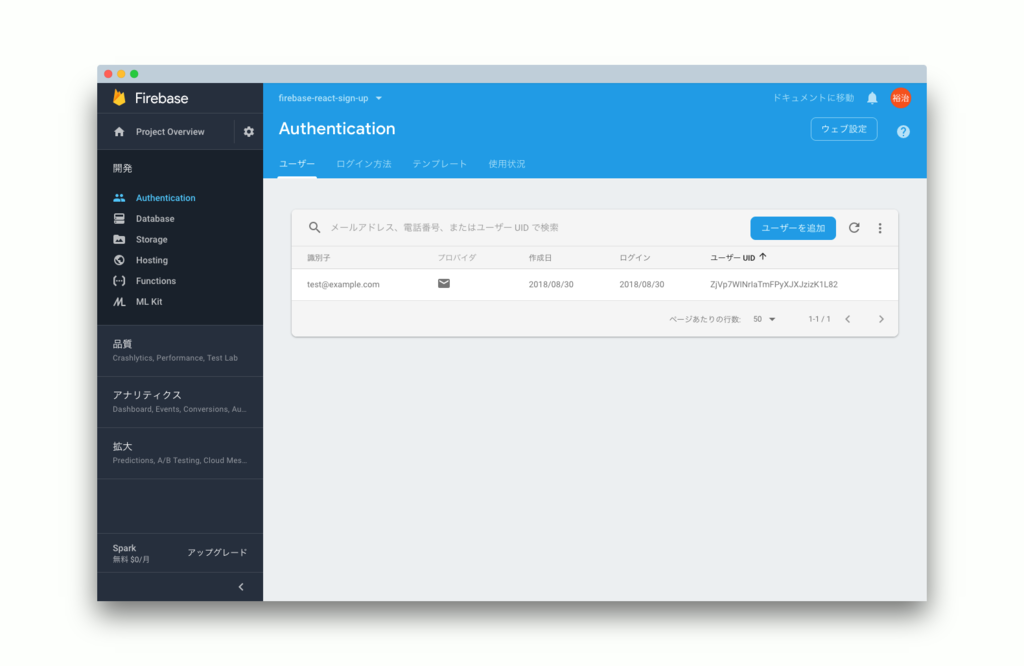Collapse the 開発 section header
This screenshot has width=1024, height=666.
coord(123,168)
